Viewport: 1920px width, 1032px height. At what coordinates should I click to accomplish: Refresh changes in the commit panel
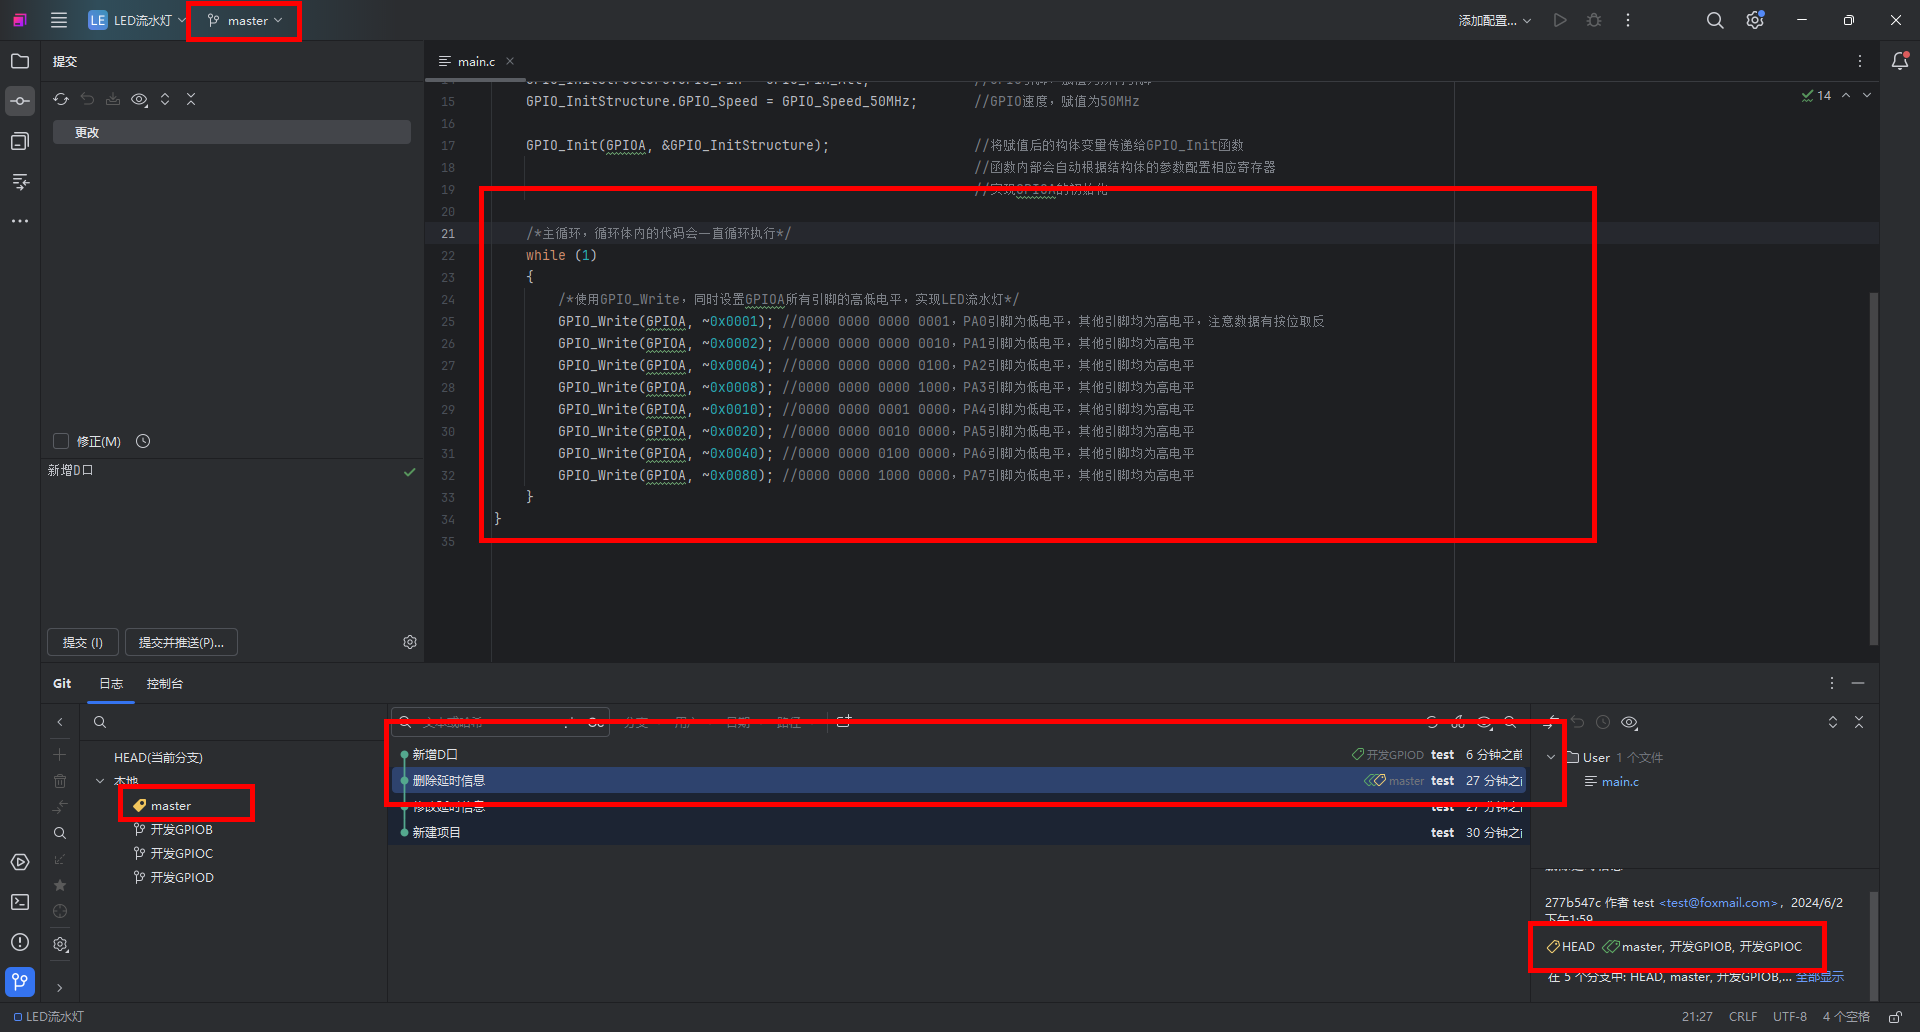(x=61, y=99)
